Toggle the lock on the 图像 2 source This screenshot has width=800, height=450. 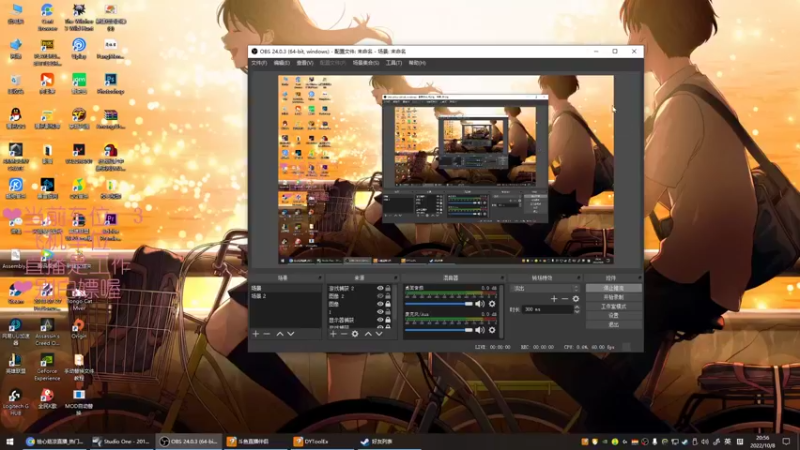click(x=388, y=296)
